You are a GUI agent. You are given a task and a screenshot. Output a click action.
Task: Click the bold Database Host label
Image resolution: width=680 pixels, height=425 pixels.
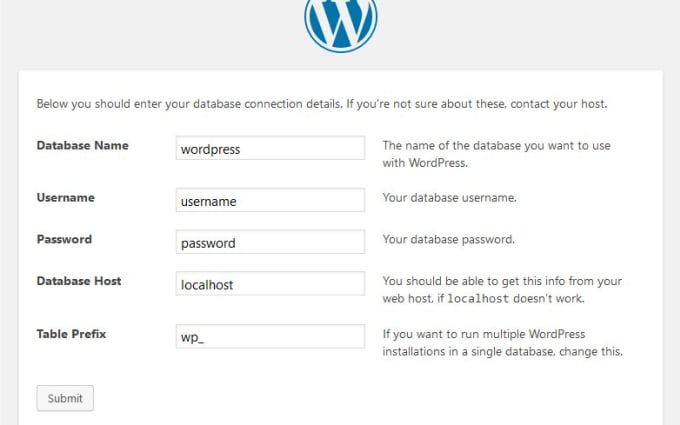tap(79, 281)
